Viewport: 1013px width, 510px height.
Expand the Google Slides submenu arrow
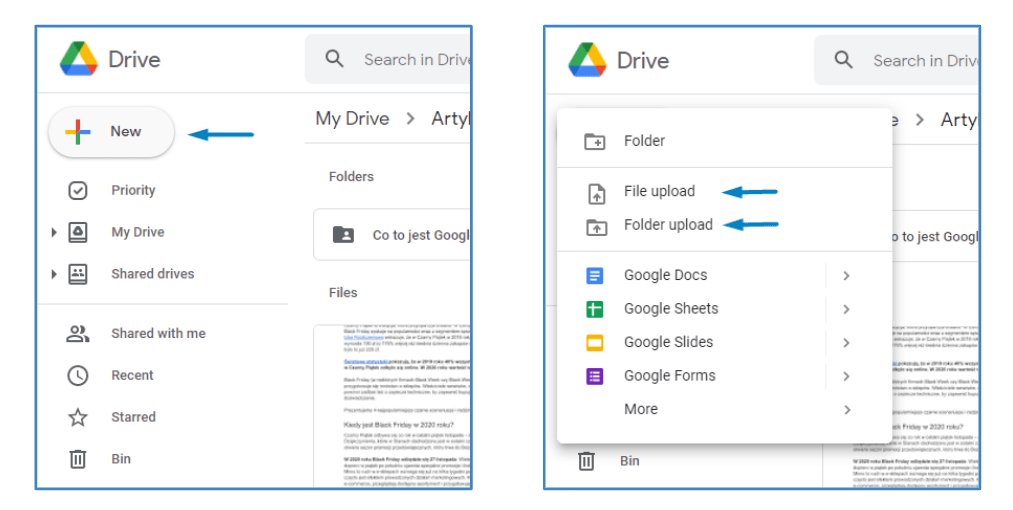pyautogui.click(x=846, y=343)
